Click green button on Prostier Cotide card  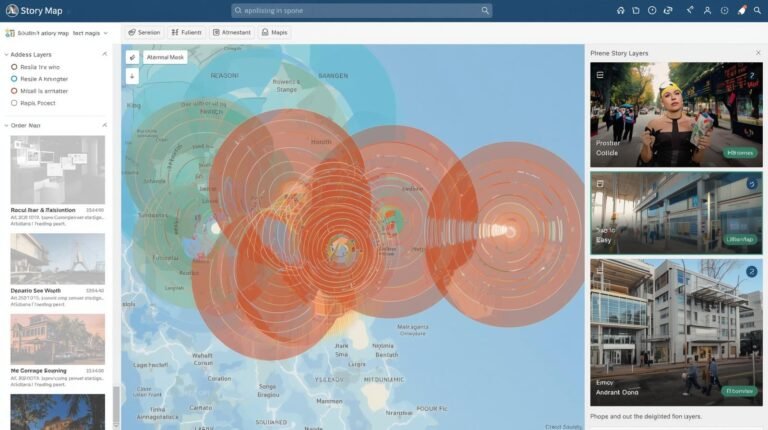[740, 153]
